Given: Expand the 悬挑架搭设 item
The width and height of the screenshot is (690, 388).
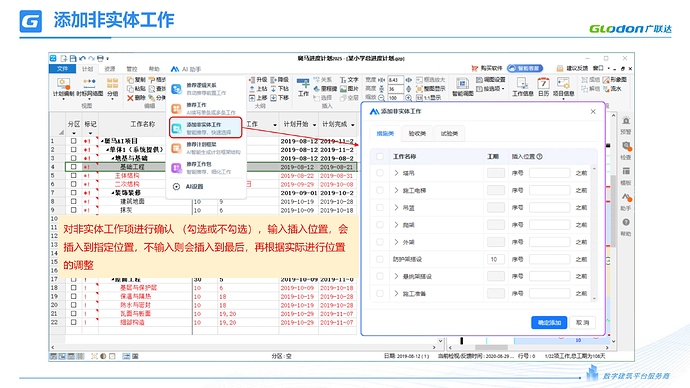Looking at the screenshot, I should [x=396, y=276].
